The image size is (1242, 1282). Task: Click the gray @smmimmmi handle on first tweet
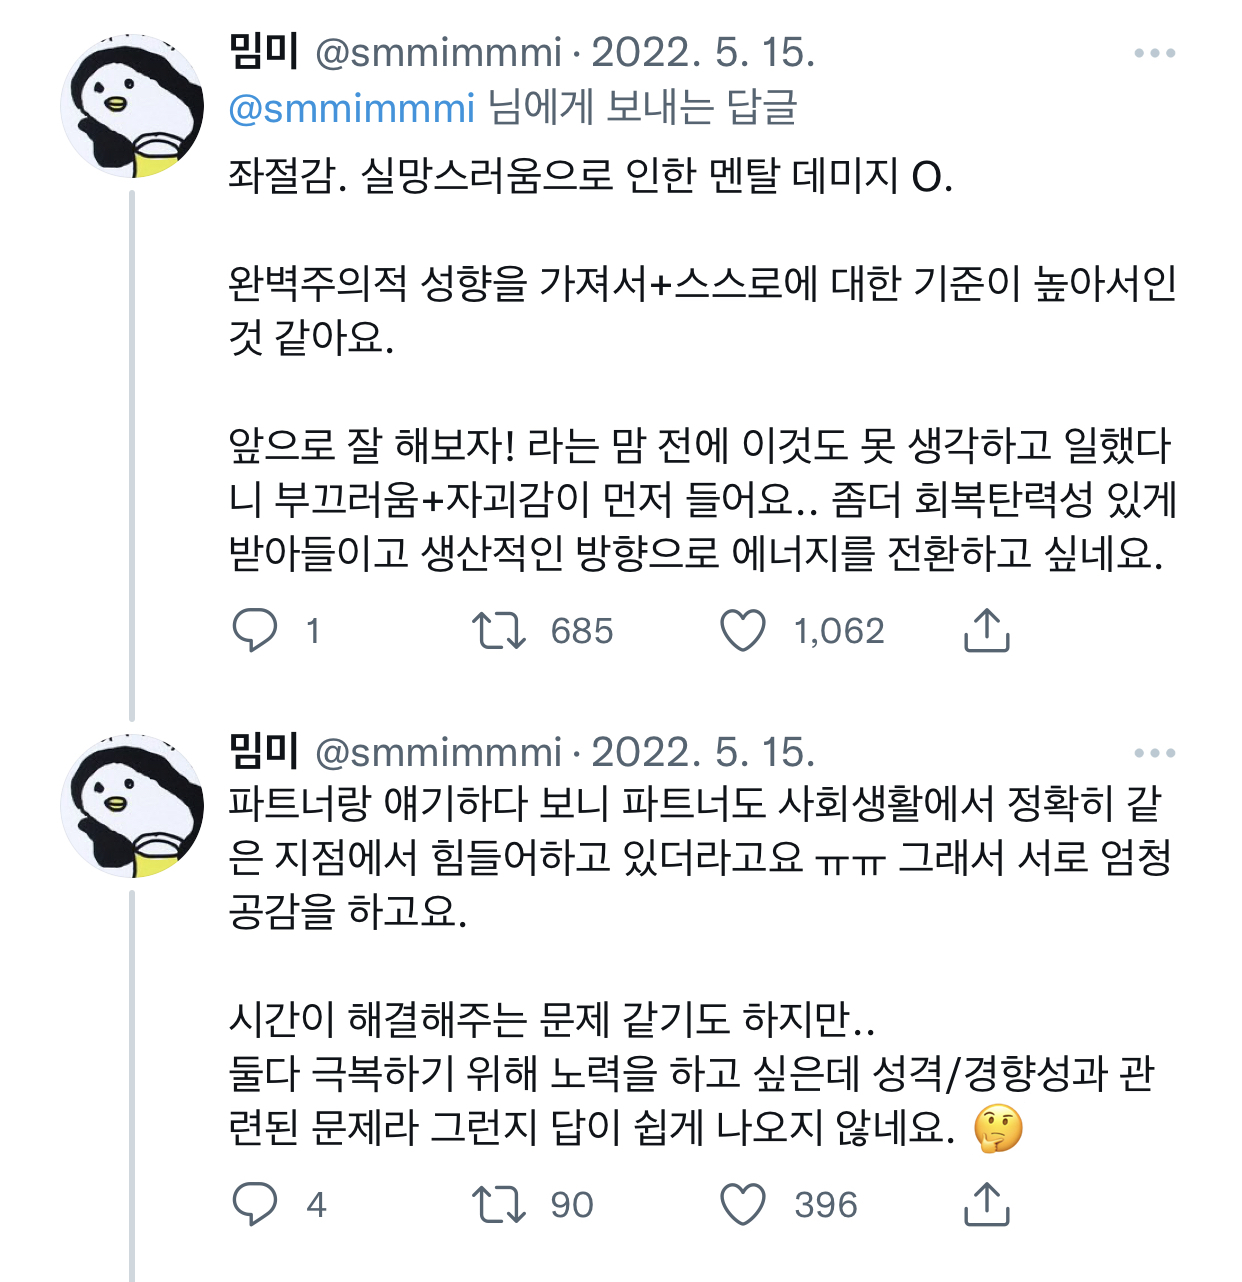pyautogui.click(x=438, y=53)
